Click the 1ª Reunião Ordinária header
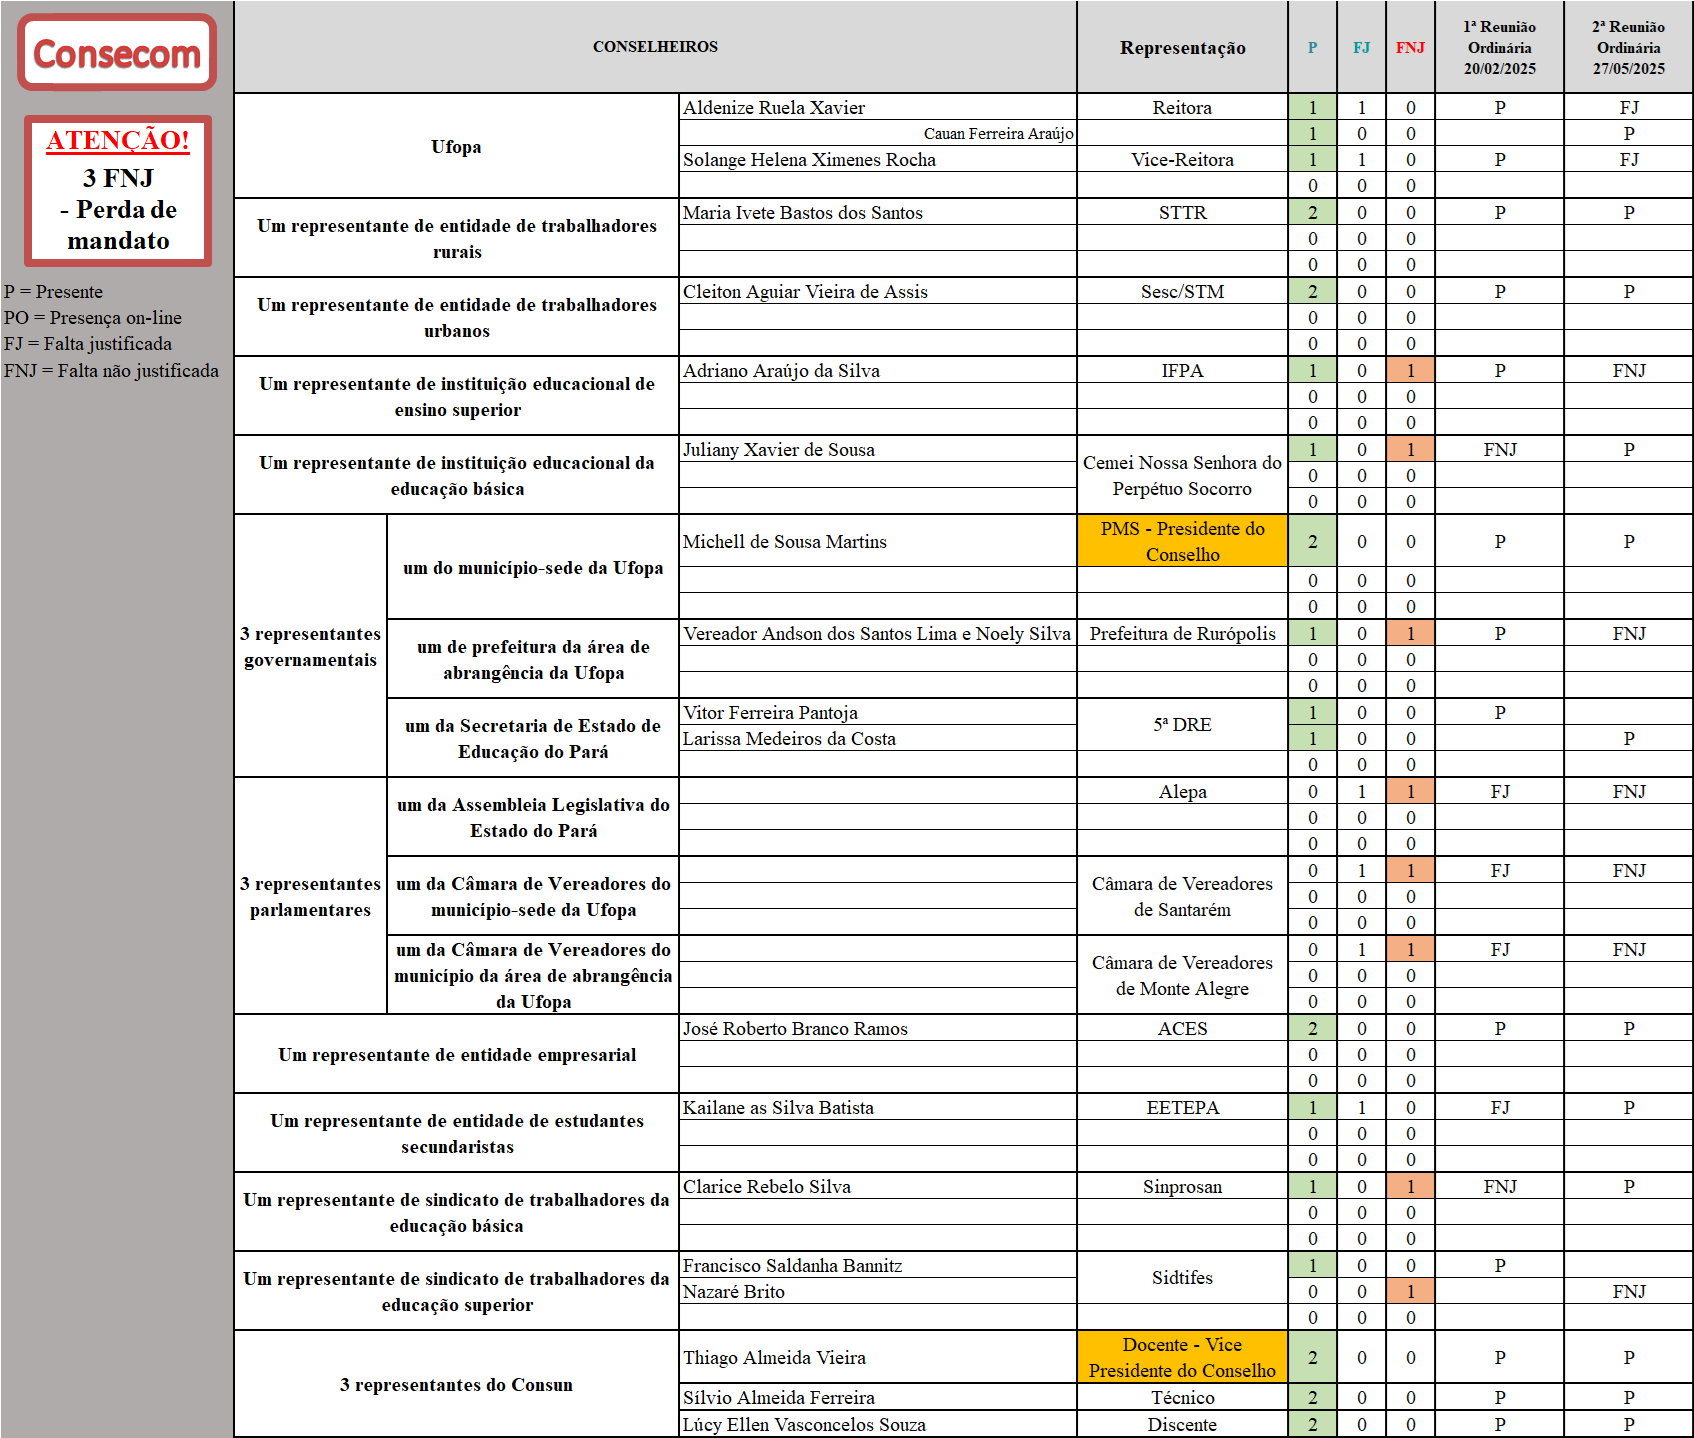 tap(1500, 46)
